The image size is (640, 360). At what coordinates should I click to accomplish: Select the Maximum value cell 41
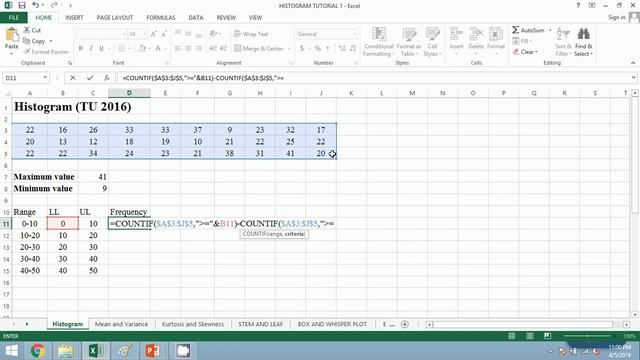tap(93, 177)
